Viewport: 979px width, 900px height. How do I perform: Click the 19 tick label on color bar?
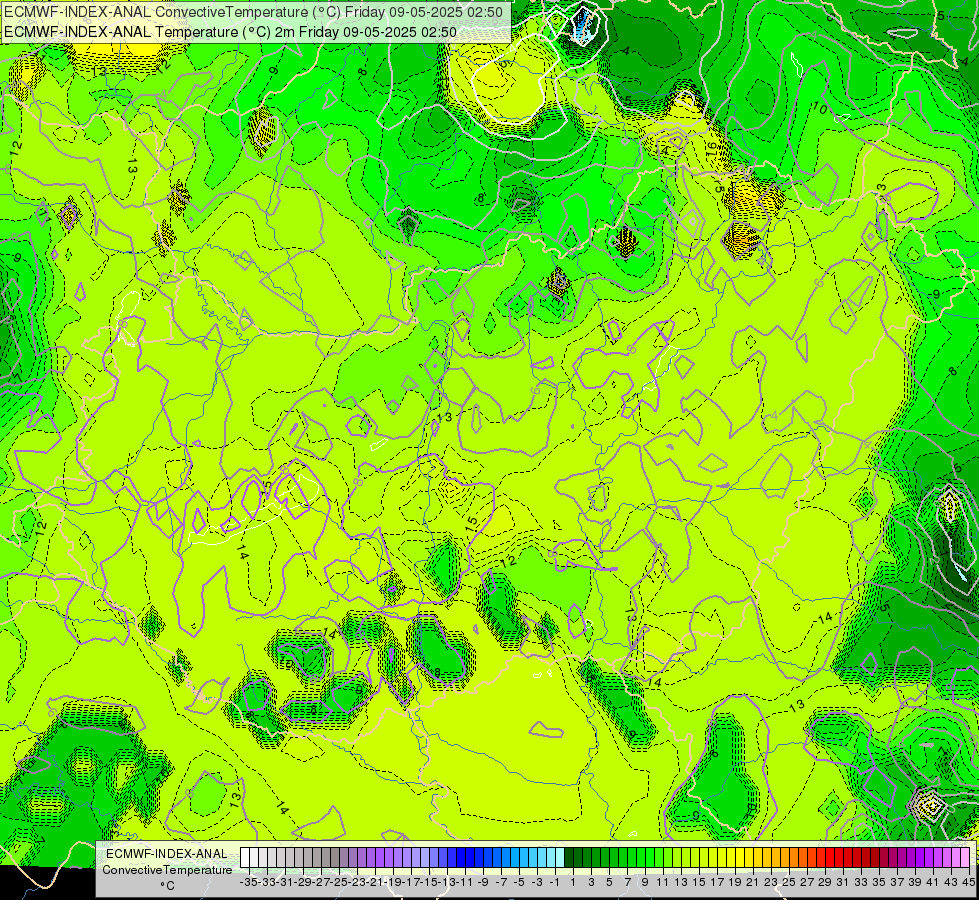(x=735, y=882)
